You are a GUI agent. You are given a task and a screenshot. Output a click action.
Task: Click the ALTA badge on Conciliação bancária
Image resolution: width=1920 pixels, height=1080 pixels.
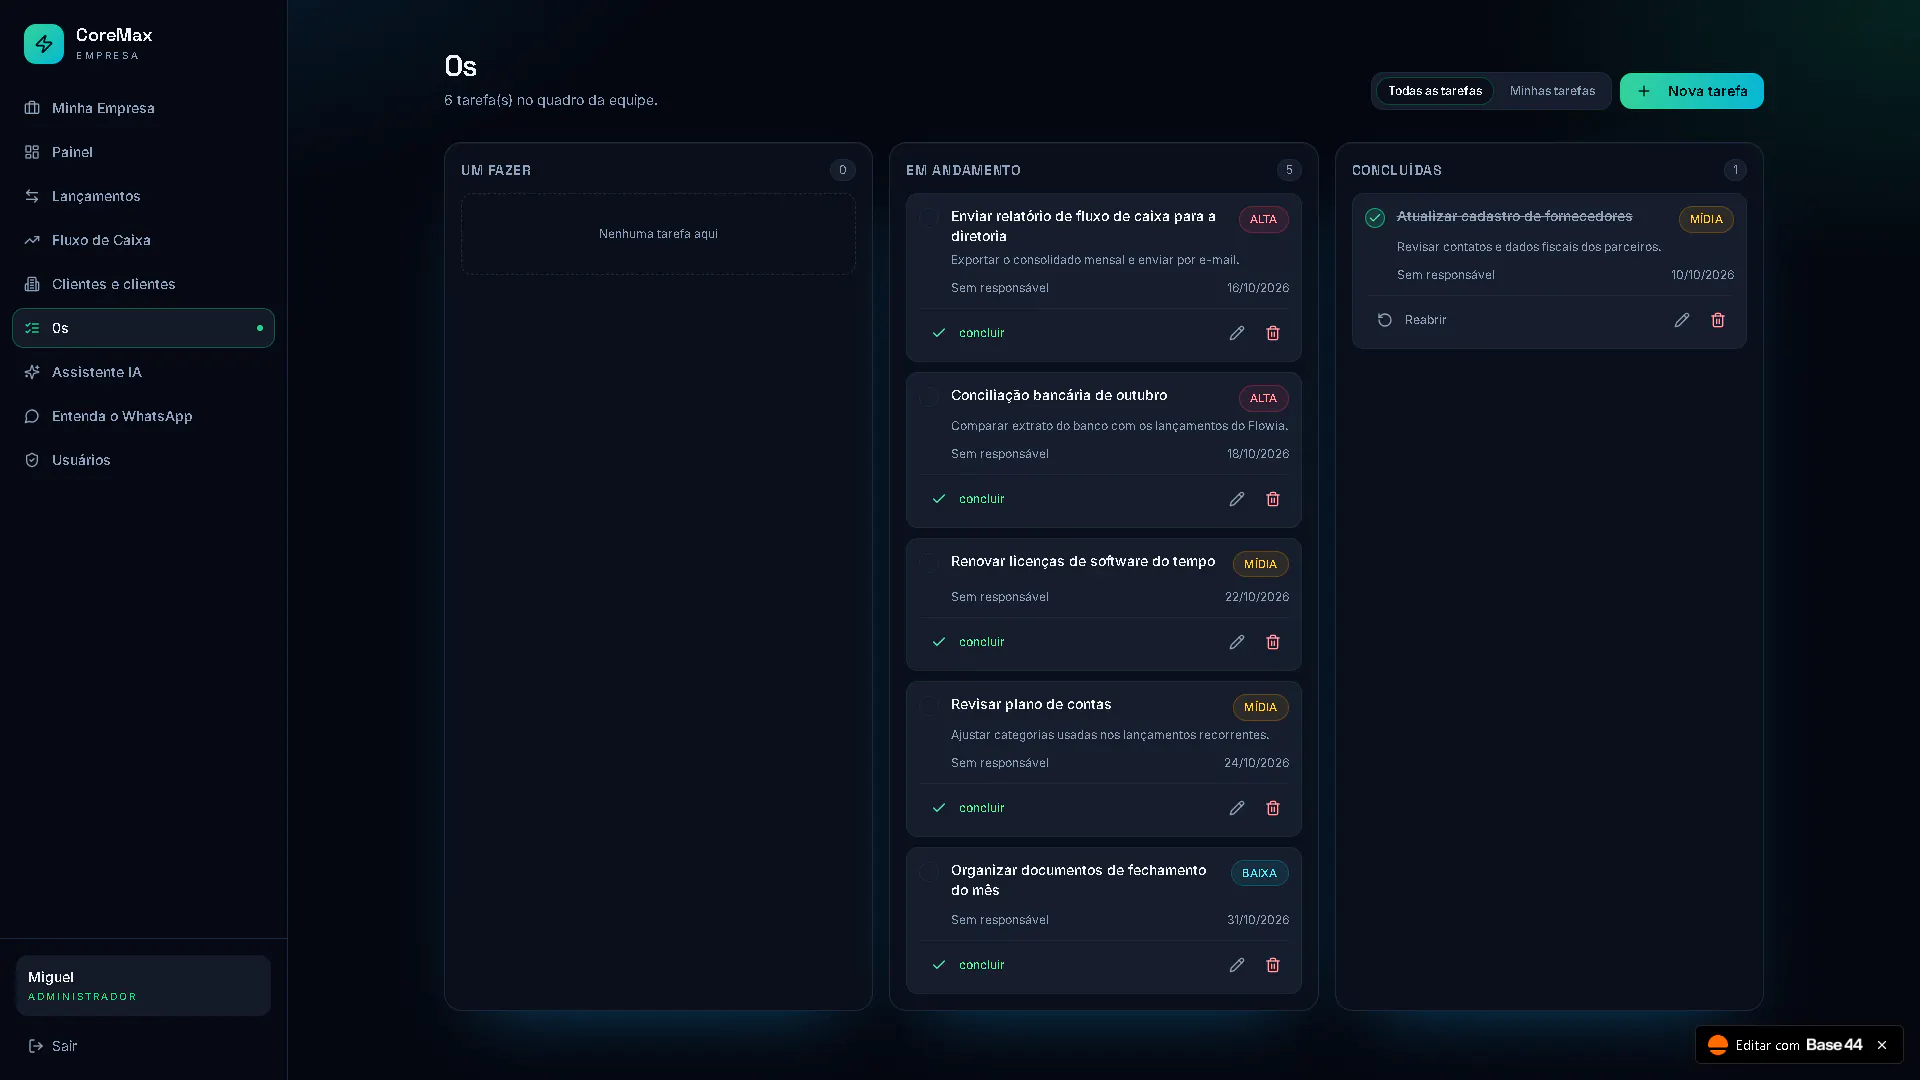tap(1263, 398)
